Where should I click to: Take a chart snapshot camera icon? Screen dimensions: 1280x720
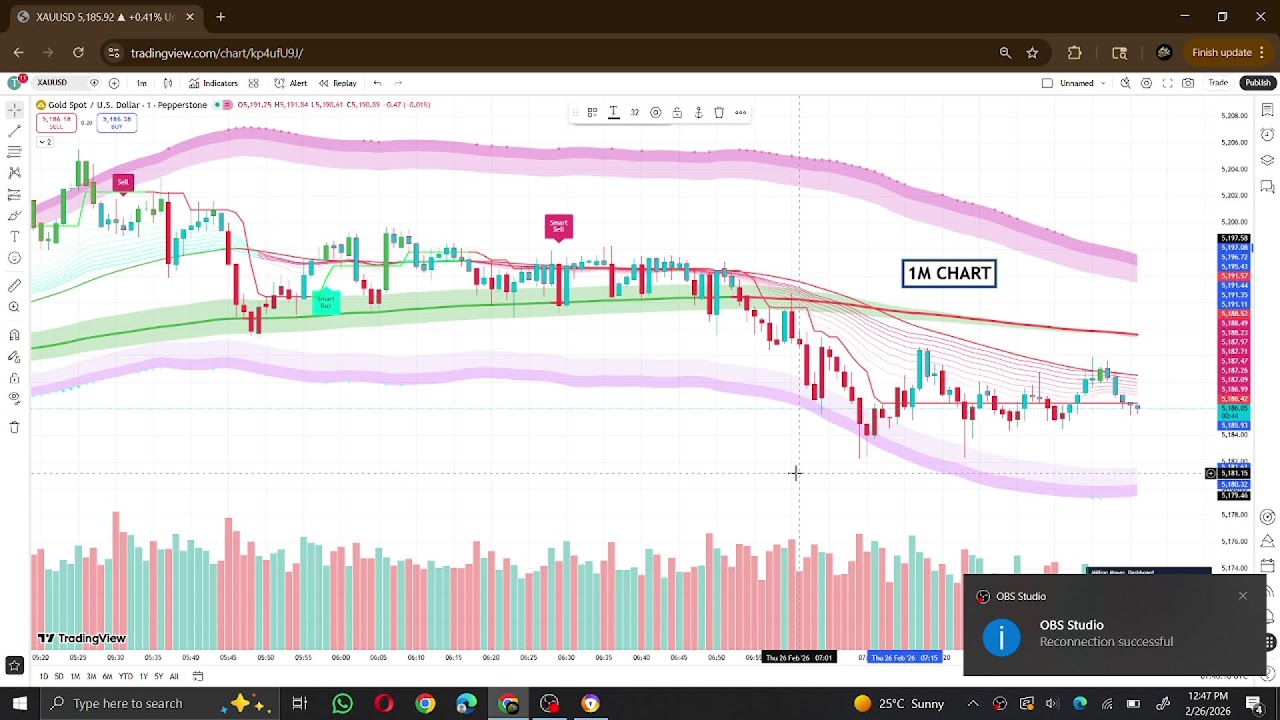[1188, 83]
